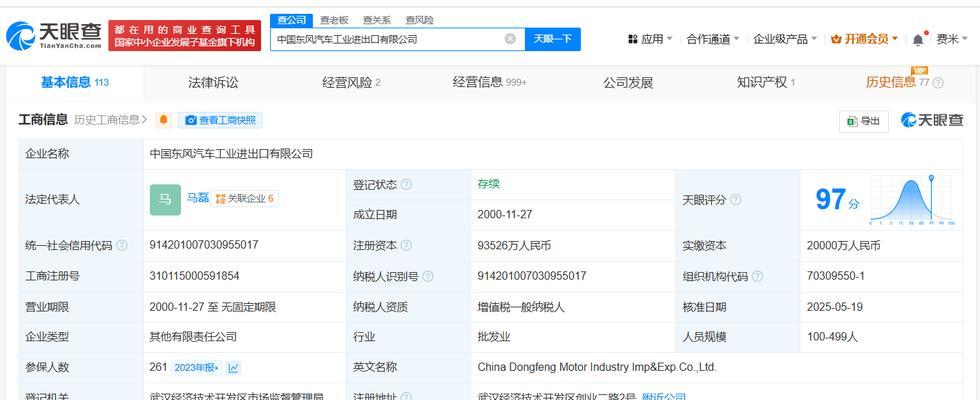Click the 附近公司 link
This screenshot has height=400, width=980.
tap(664, 396)
